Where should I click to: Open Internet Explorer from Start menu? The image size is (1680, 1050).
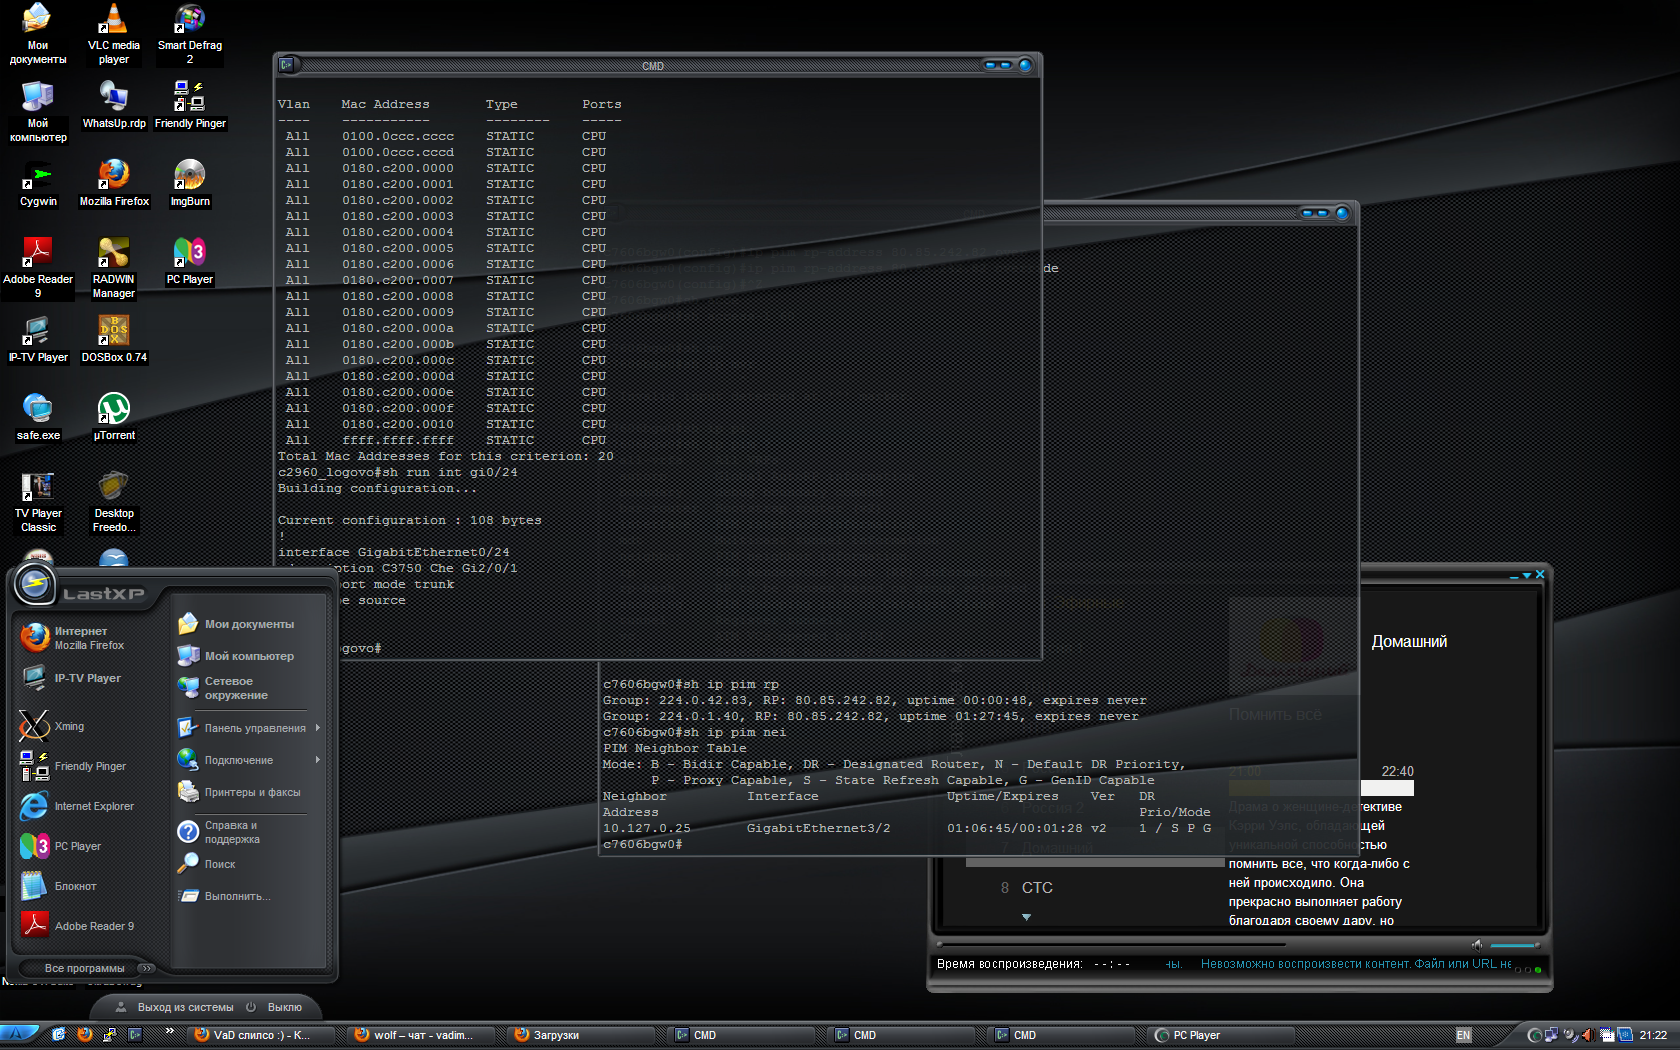90,806
